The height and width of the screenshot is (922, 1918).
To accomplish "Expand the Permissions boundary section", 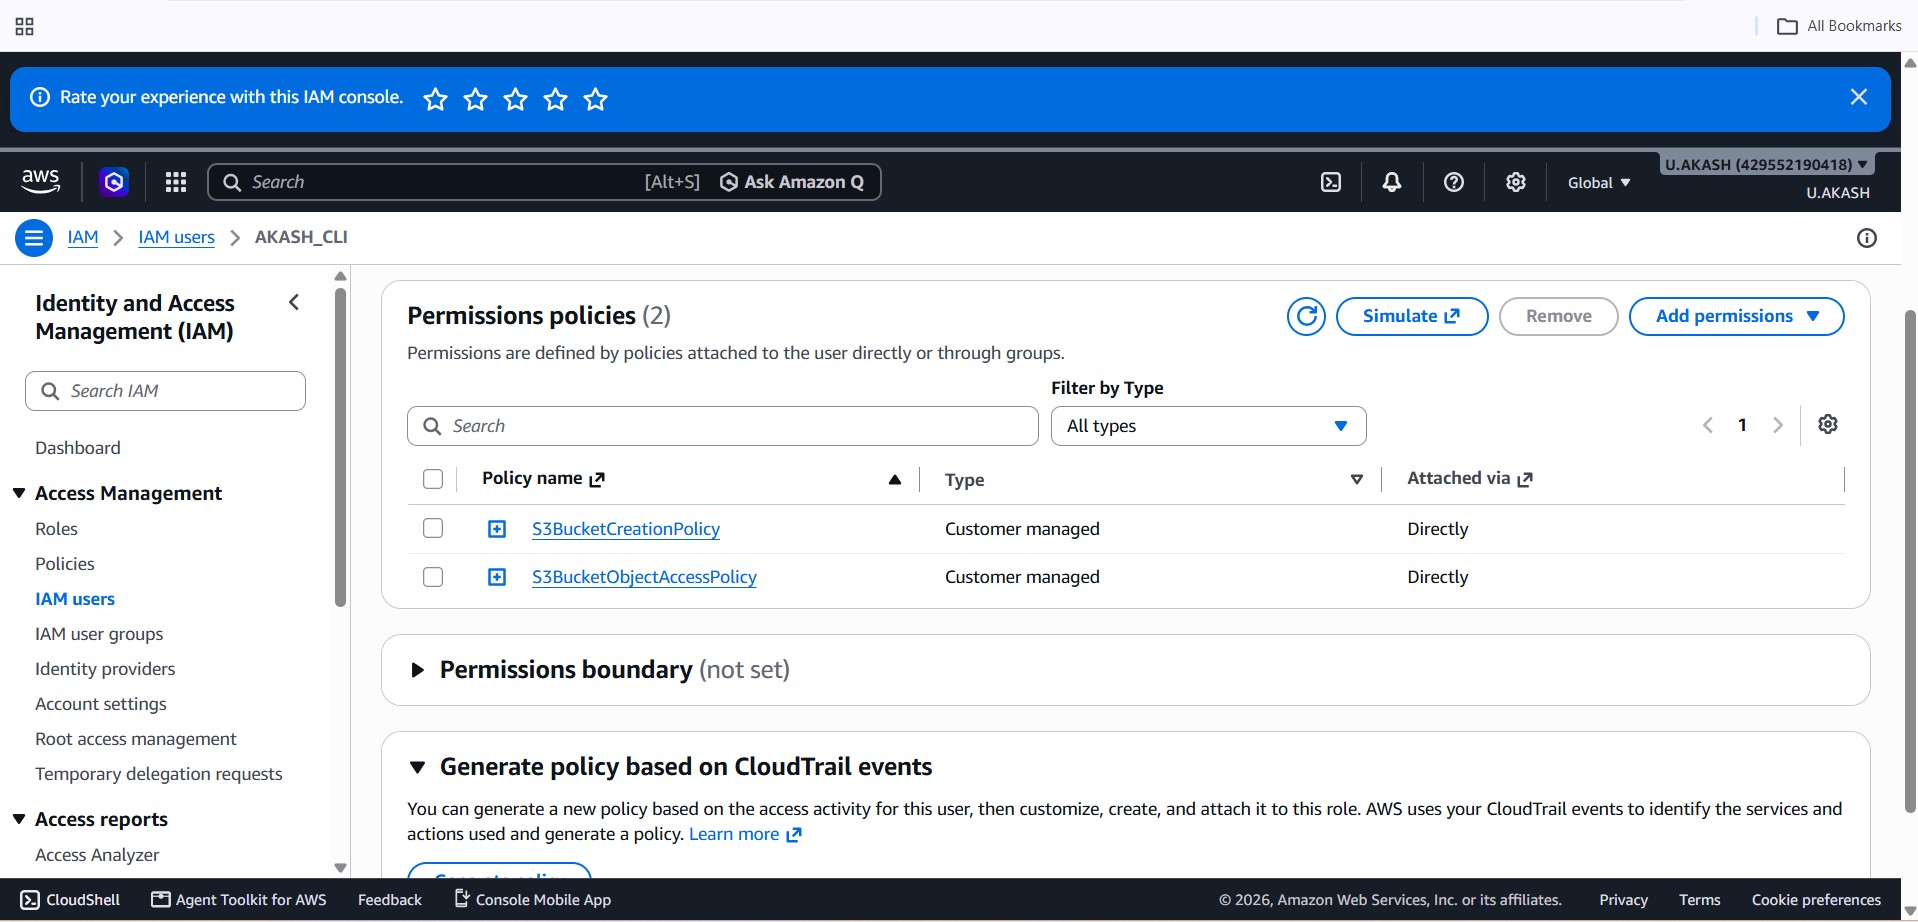I will click(418, 670).
